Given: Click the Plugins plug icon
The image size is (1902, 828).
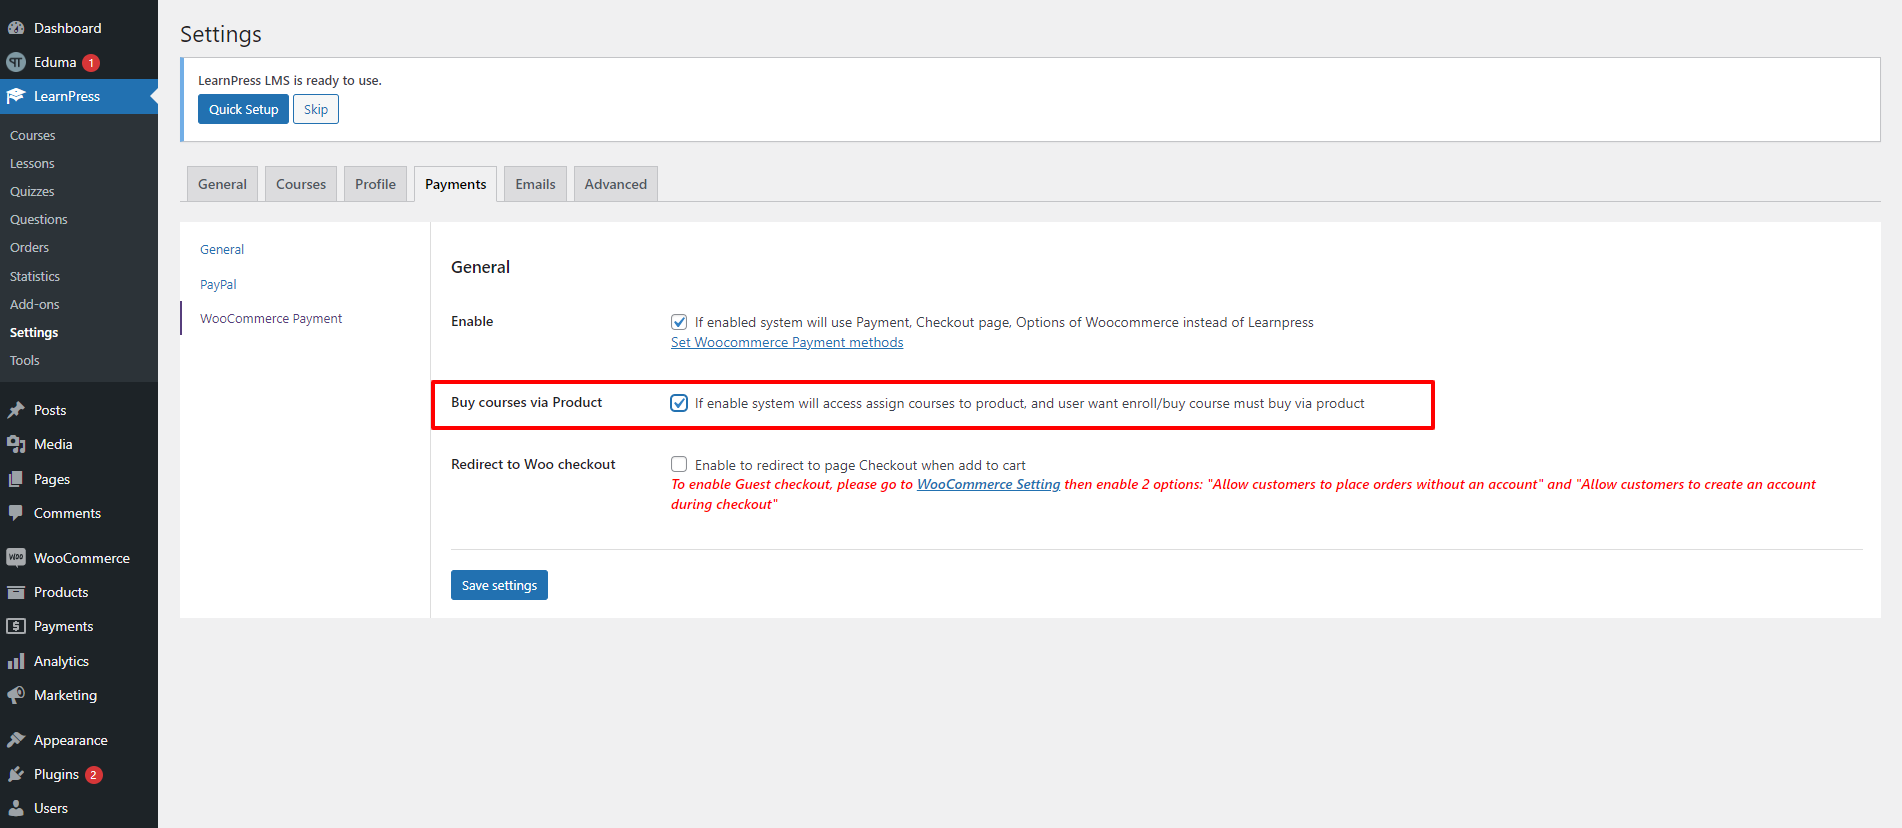Looking at the screenshot, I should point(16,774).
